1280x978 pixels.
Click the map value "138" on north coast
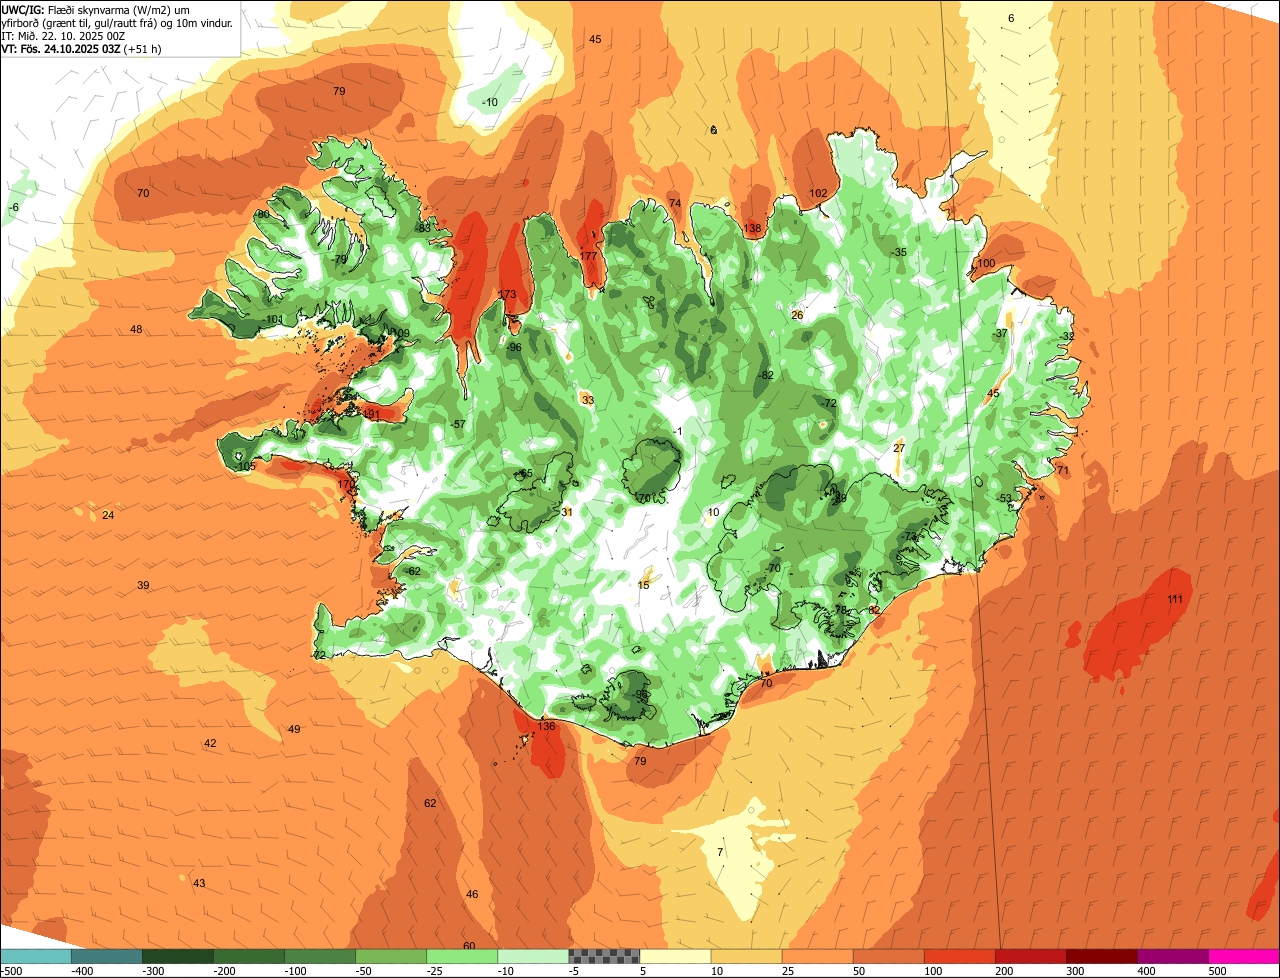[752, 229]
